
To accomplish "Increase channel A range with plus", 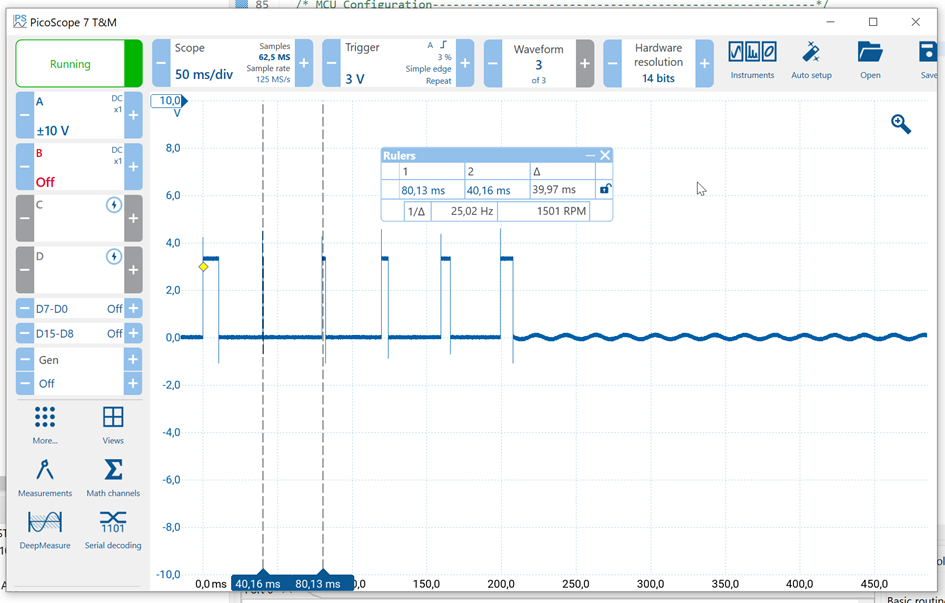I will [133, 115].
